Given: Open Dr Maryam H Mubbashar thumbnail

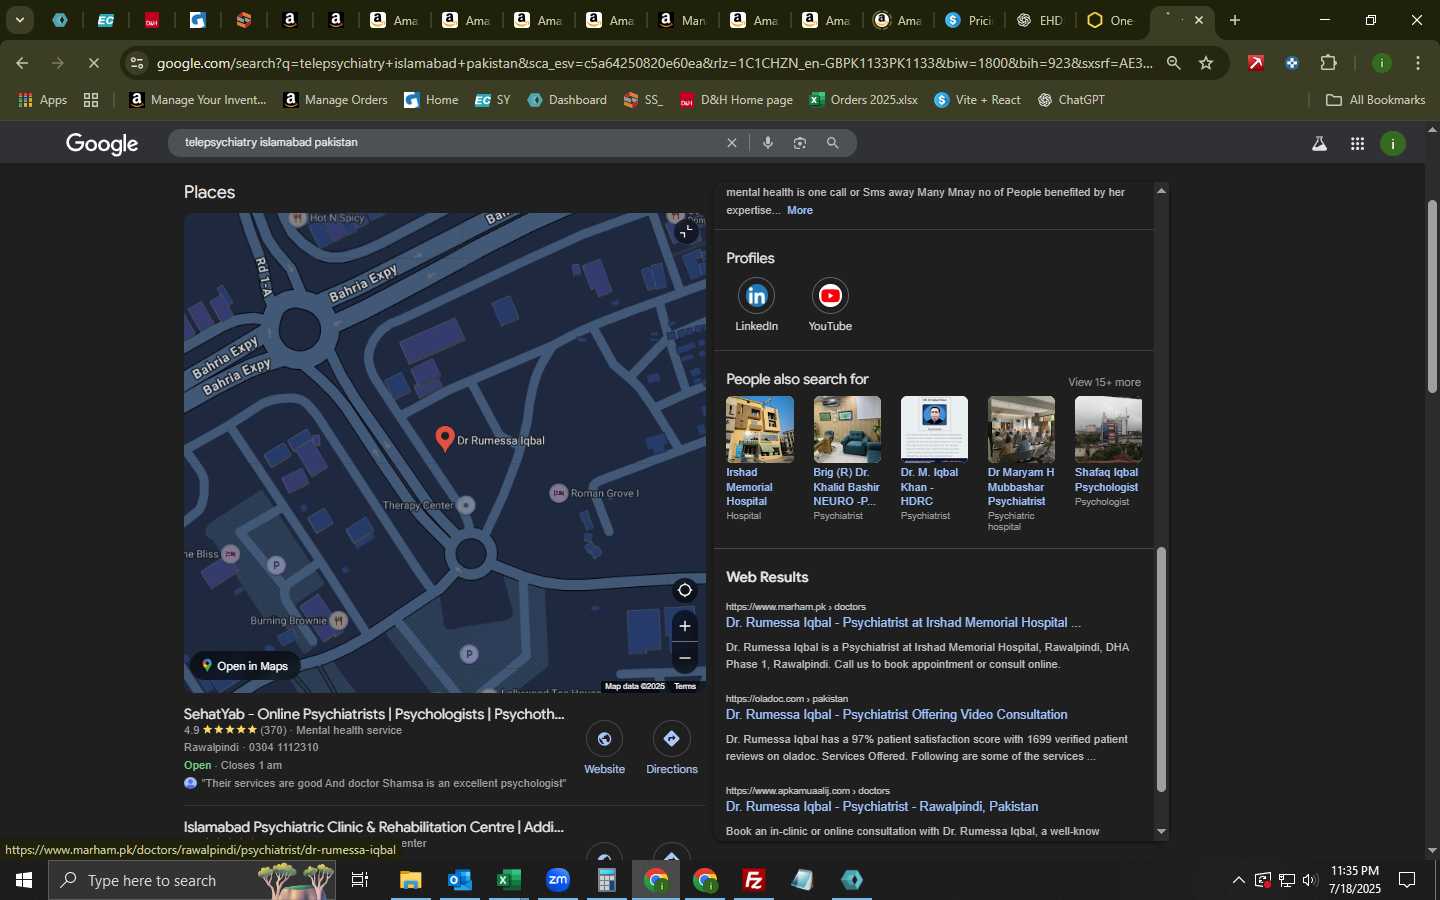Looking at the screenshot, I should tap(1021, 429).
